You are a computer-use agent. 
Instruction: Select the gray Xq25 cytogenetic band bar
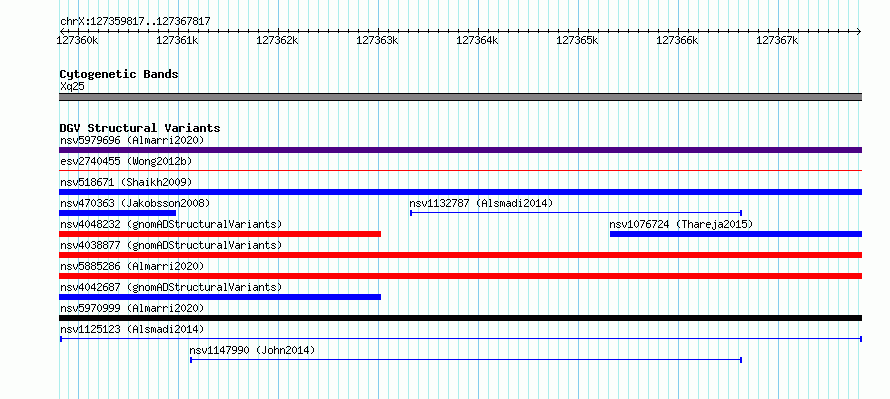[460, 97]
